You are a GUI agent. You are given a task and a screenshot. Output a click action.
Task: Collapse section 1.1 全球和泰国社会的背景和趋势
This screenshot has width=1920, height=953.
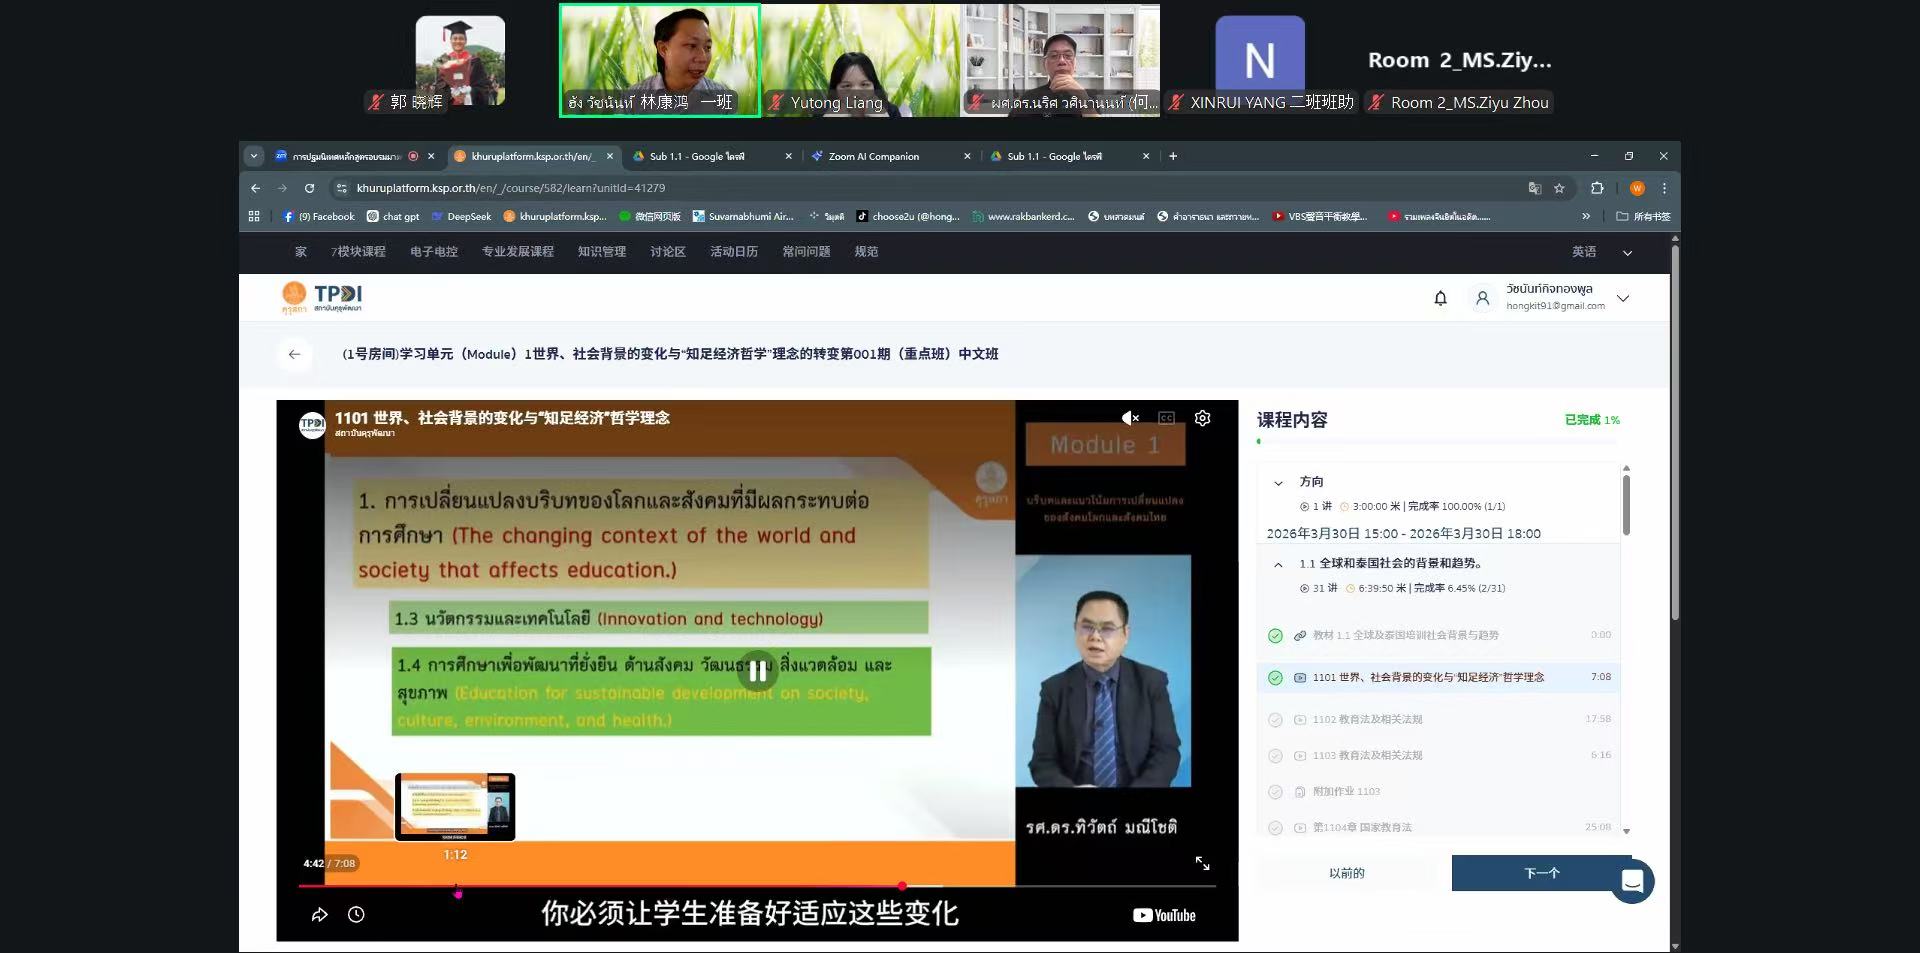(x=1278, y=563)
